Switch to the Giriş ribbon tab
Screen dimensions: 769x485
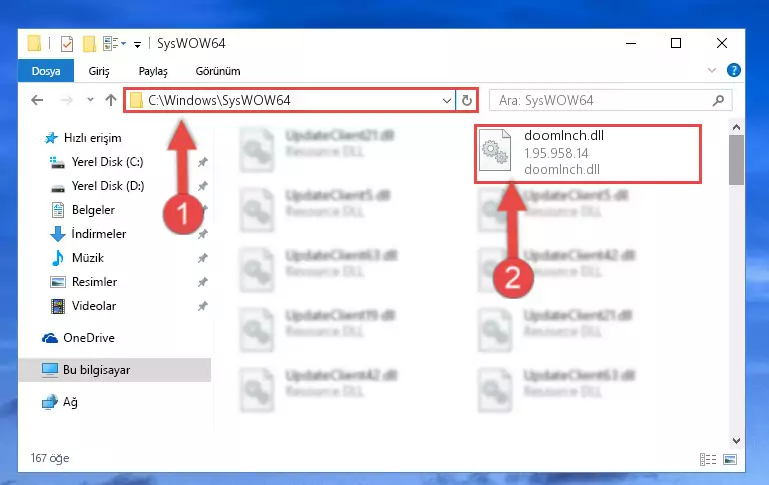pyautogui.click(x=99, y=71)
